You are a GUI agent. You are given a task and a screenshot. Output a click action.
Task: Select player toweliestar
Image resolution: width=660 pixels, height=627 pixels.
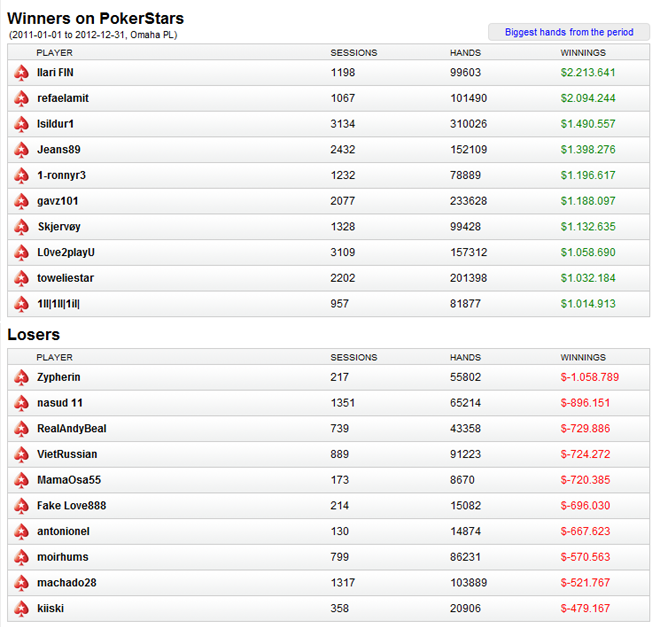pos(65,278)
